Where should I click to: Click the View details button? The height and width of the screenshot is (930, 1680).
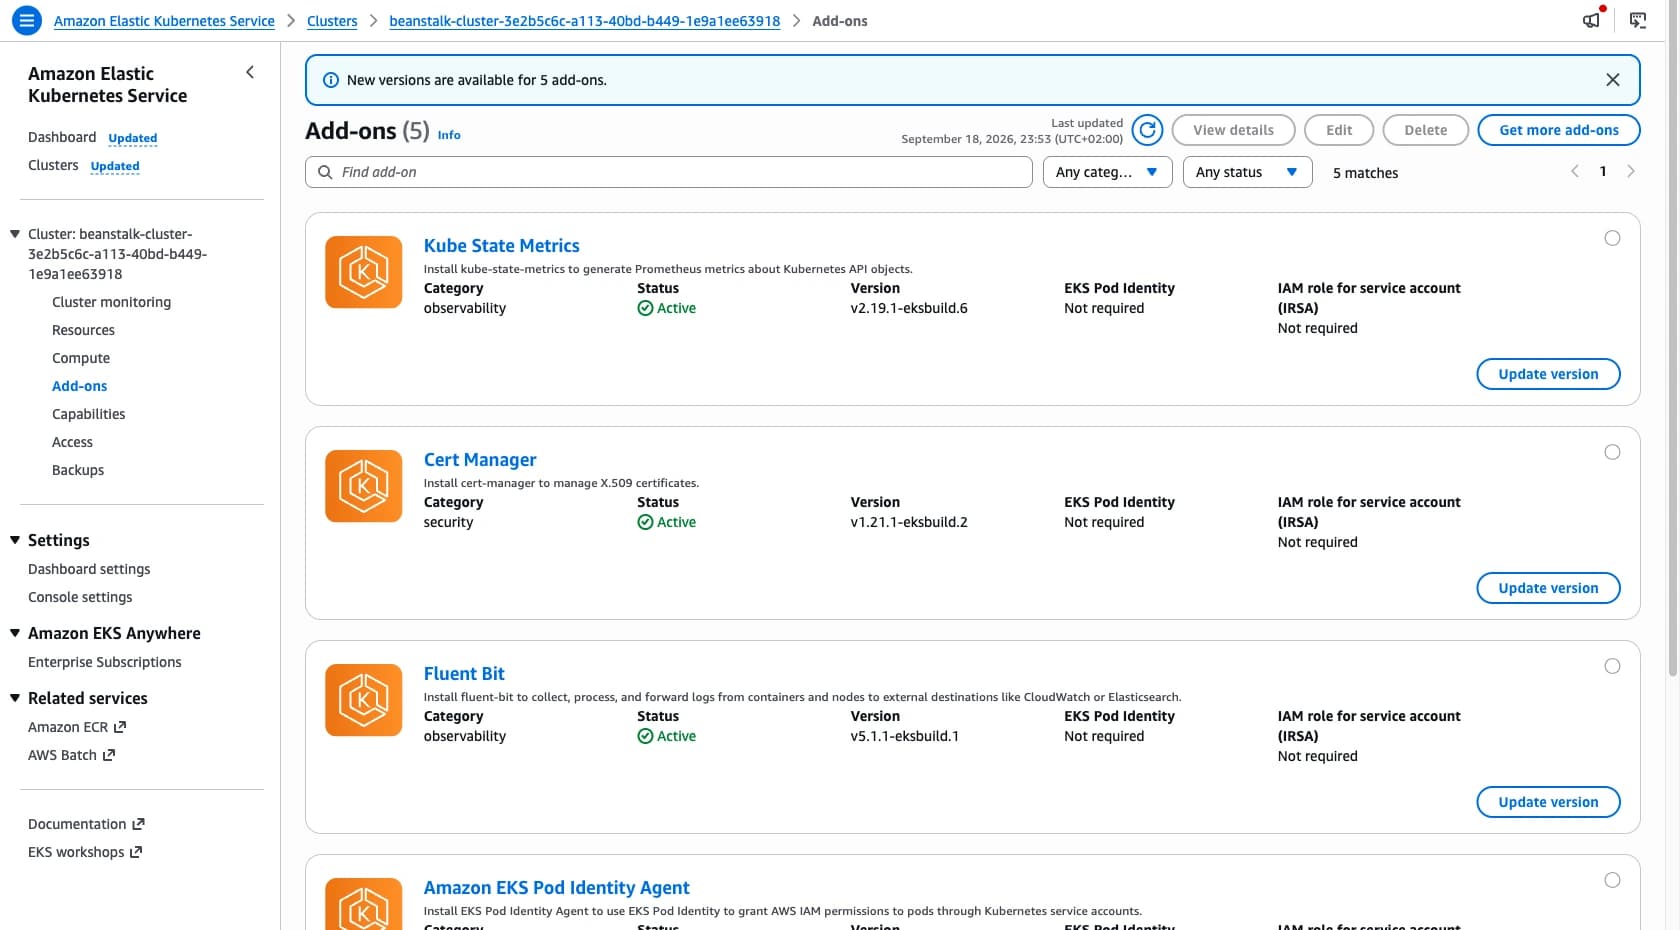pos(1233,130)
